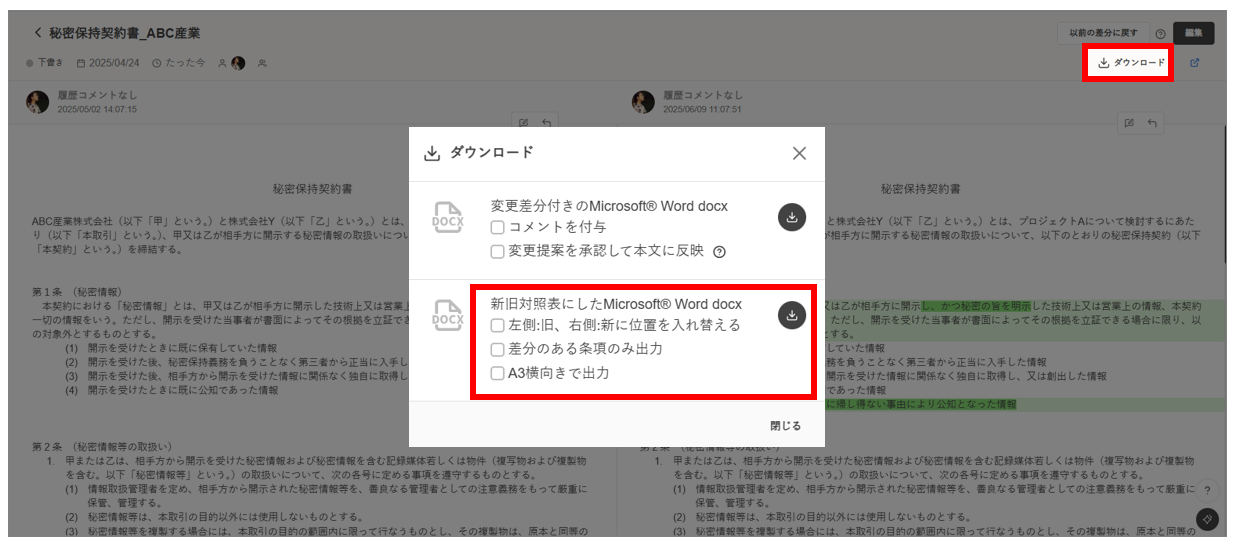Click the user avatar in the document header
This screenshot has width=1237, height=545.
238,63
